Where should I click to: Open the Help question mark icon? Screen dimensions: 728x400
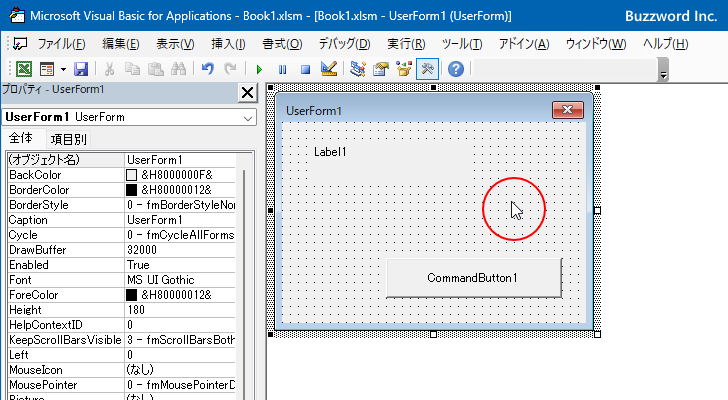[x=456, y=69]
